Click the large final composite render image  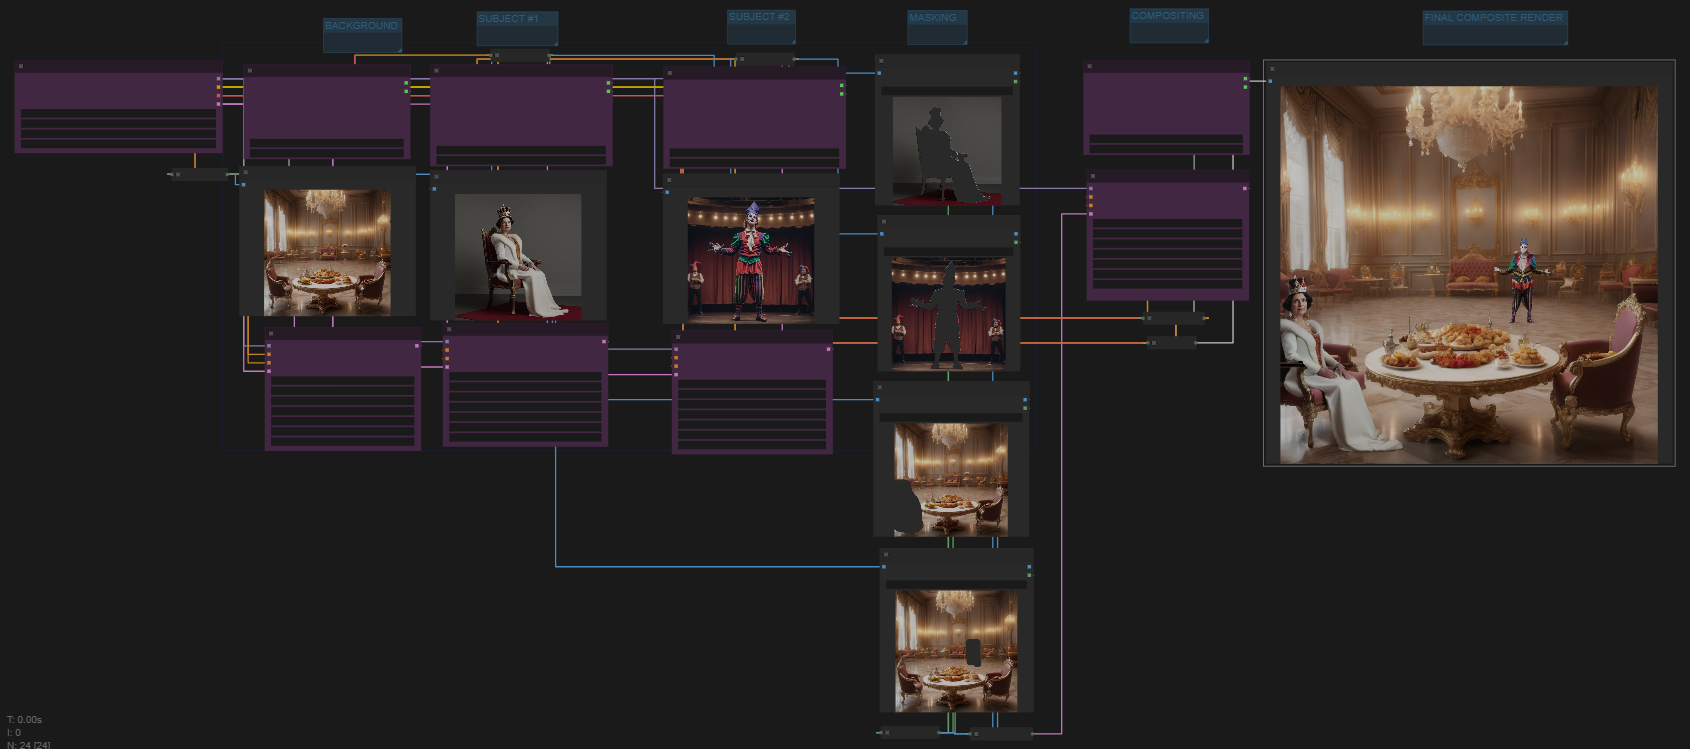pyautogui.click(x=1469, y=275)
